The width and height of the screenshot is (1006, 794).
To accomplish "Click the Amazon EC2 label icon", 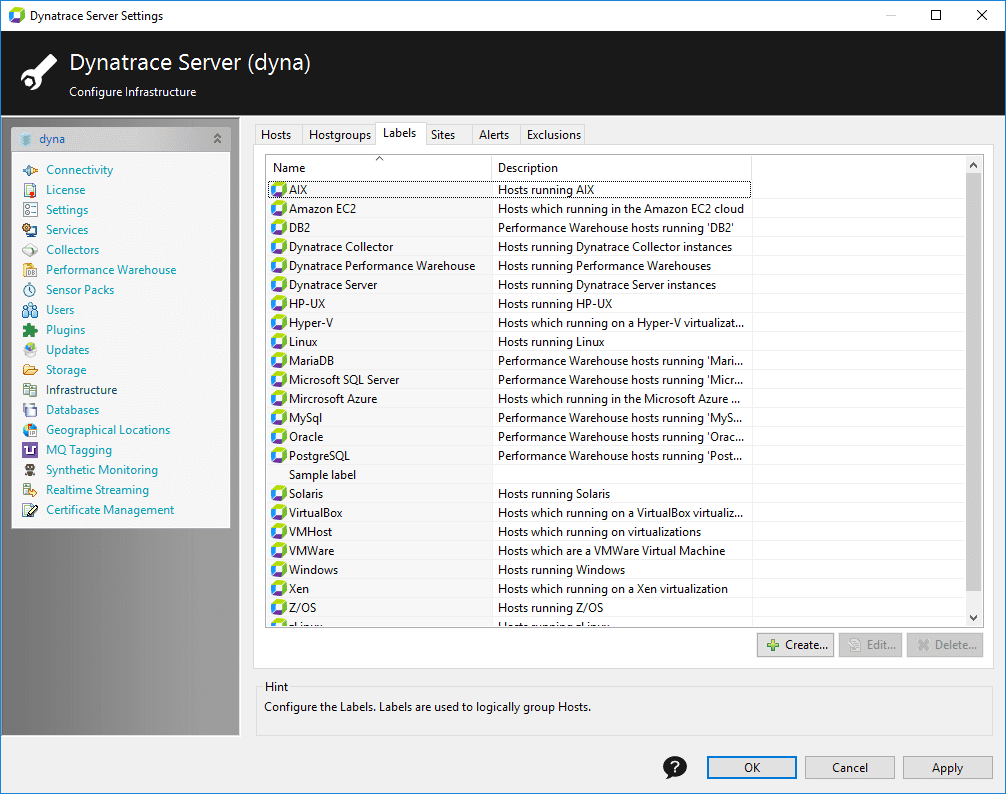I will pos(278,209).
